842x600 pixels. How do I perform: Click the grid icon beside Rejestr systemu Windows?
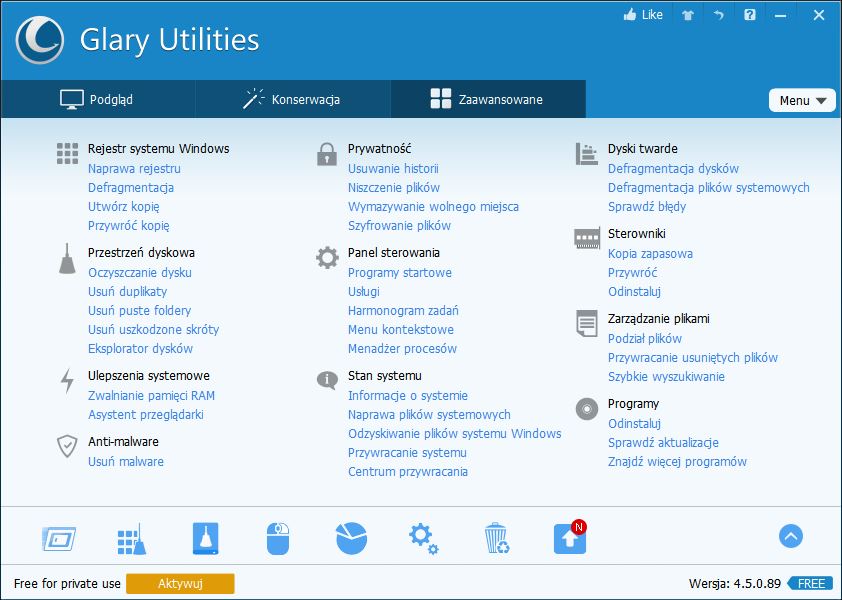tap(68, 154)
